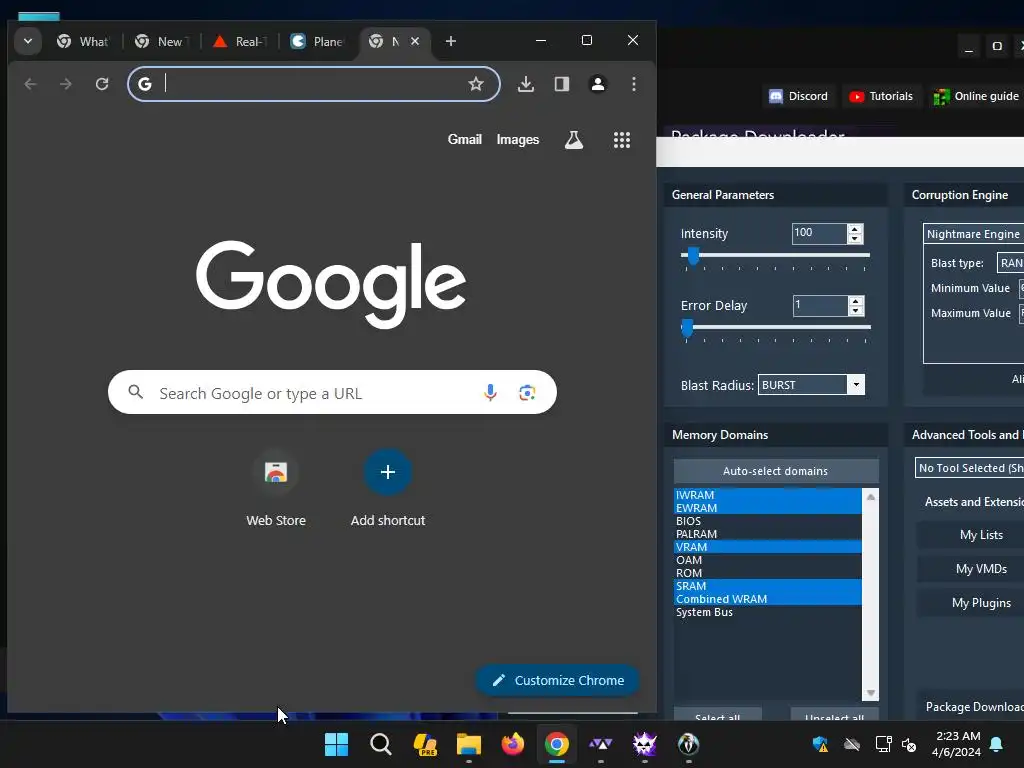Select the ROM memory domain
Viewport: 1024px width, 768px height.
pos(767,573)
